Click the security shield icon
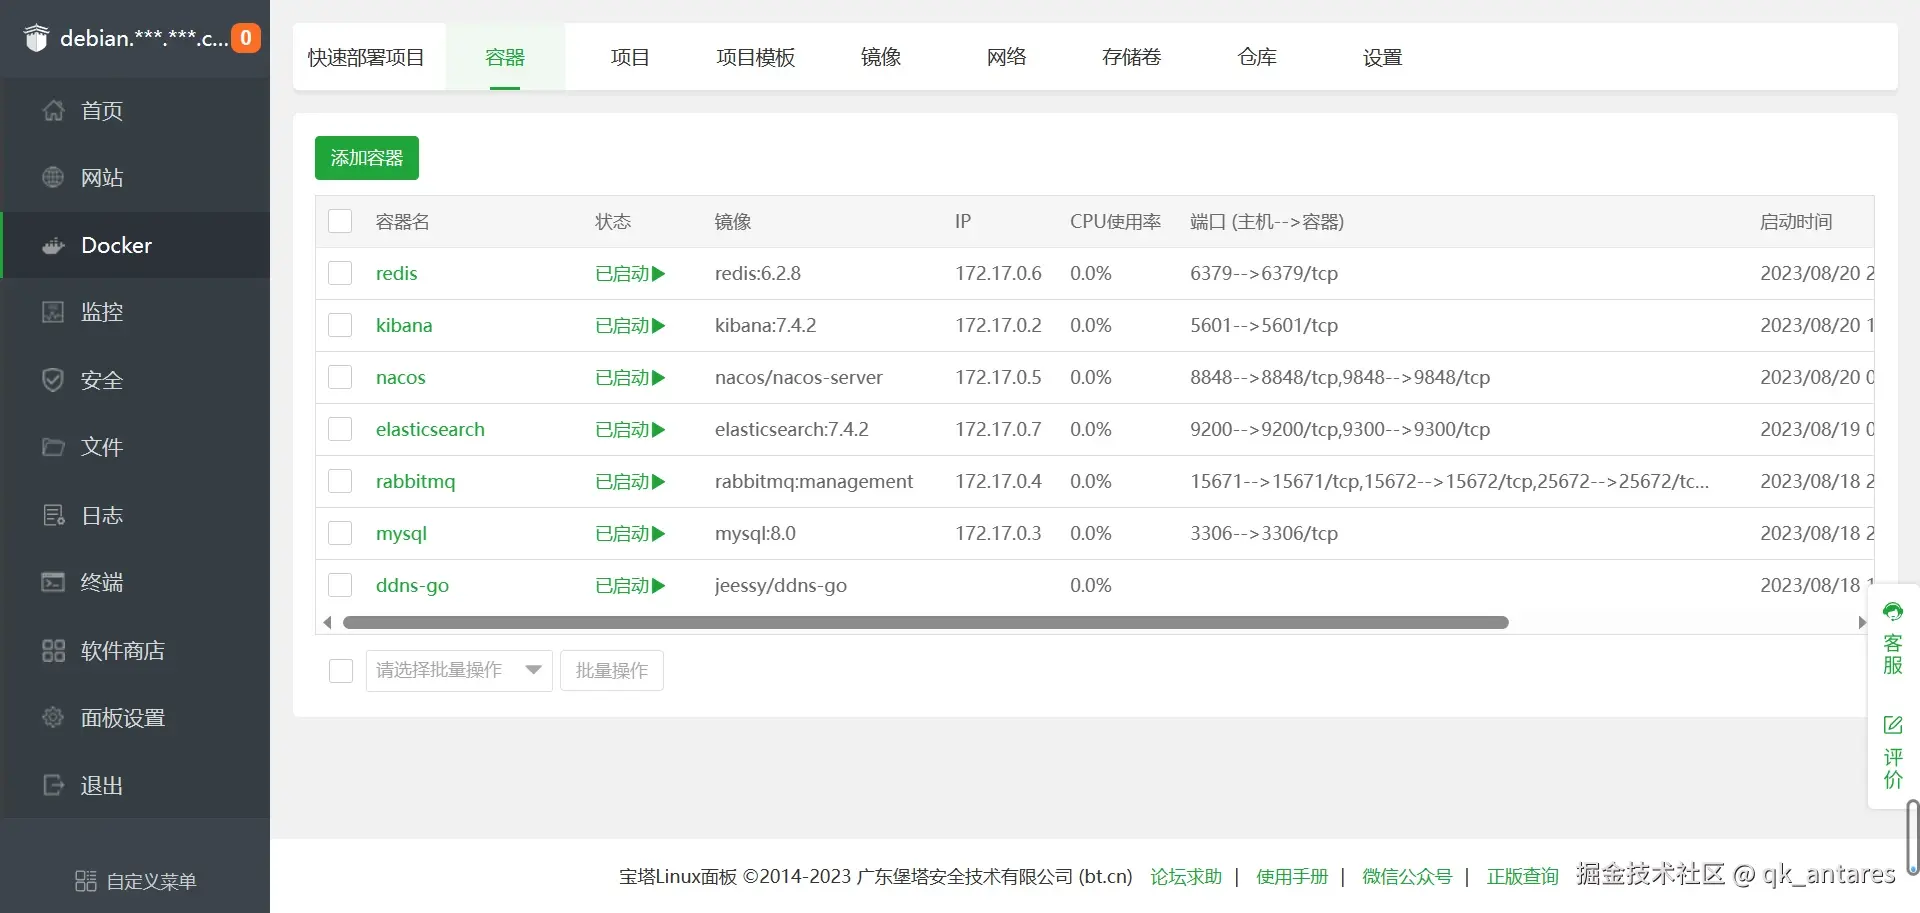1920x913 pixels. [53, 380]
